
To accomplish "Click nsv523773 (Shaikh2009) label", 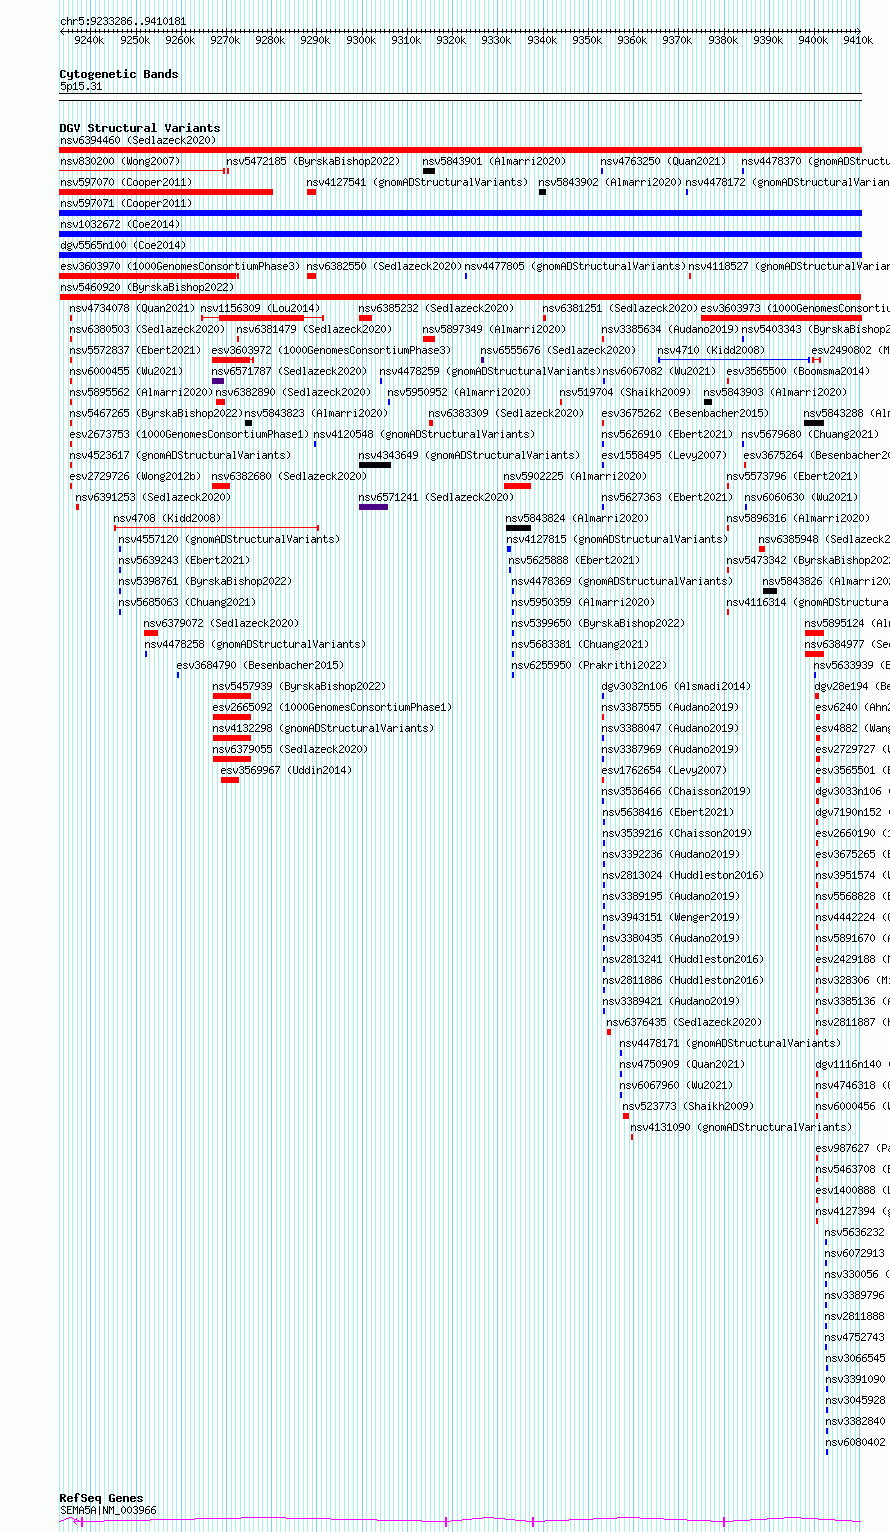I will pyautogui.click(x=689, y=1107).
